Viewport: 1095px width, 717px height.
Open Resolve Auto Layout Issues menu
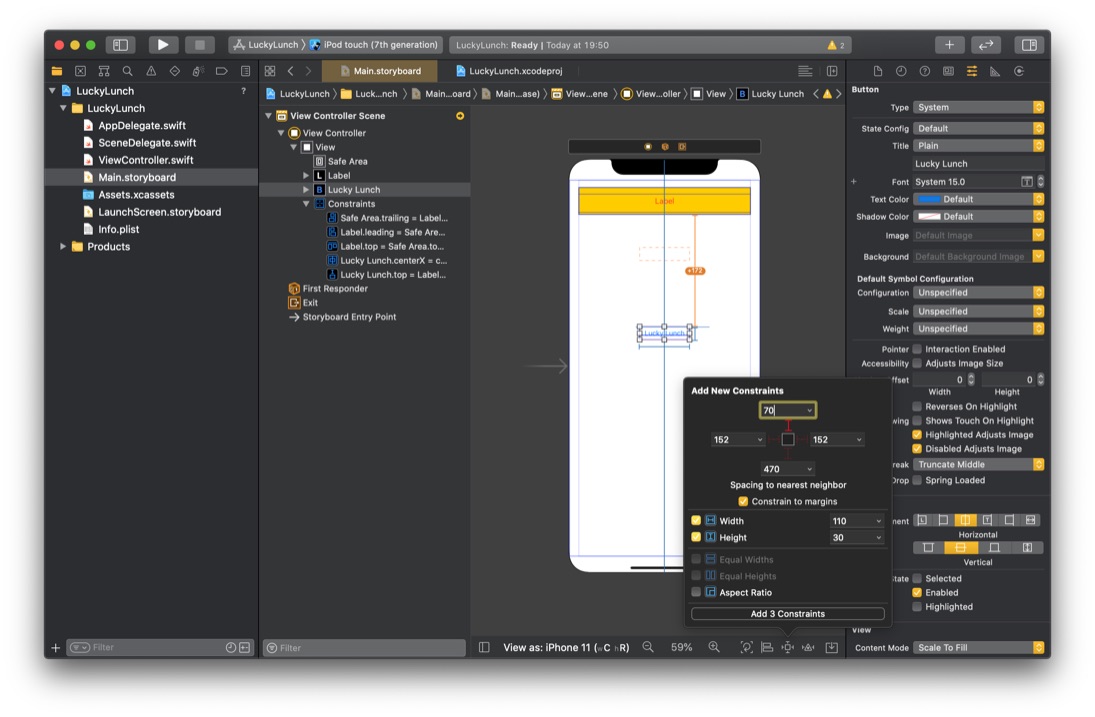pyautogui.click(x=809, y=647)
